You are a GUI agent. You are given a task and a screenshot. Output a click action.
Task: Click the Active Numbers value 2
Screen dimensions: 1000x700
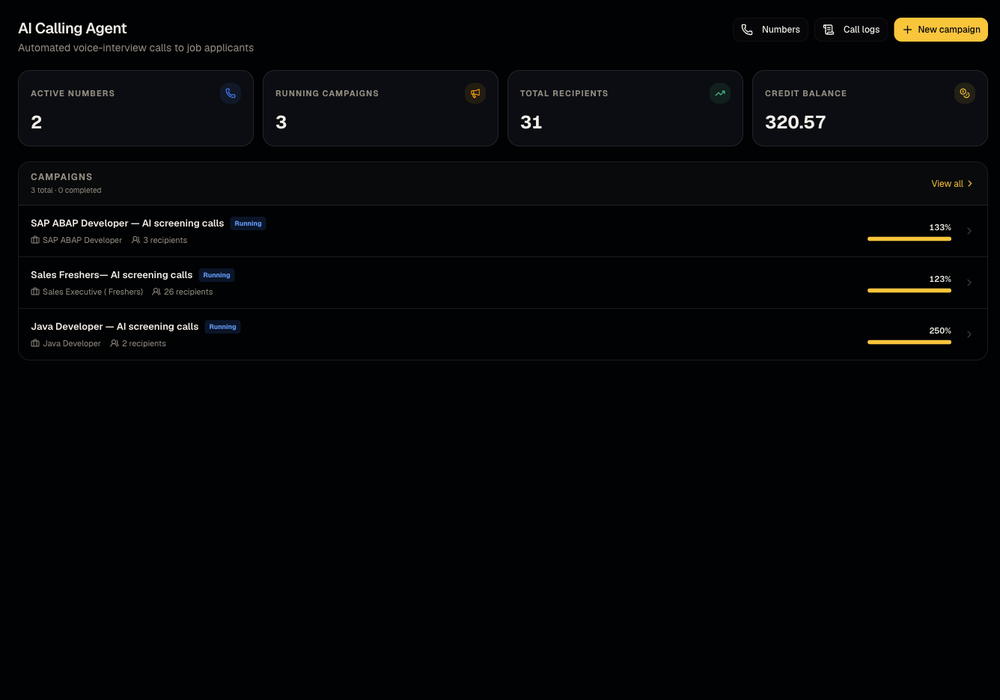coord(36,122)
